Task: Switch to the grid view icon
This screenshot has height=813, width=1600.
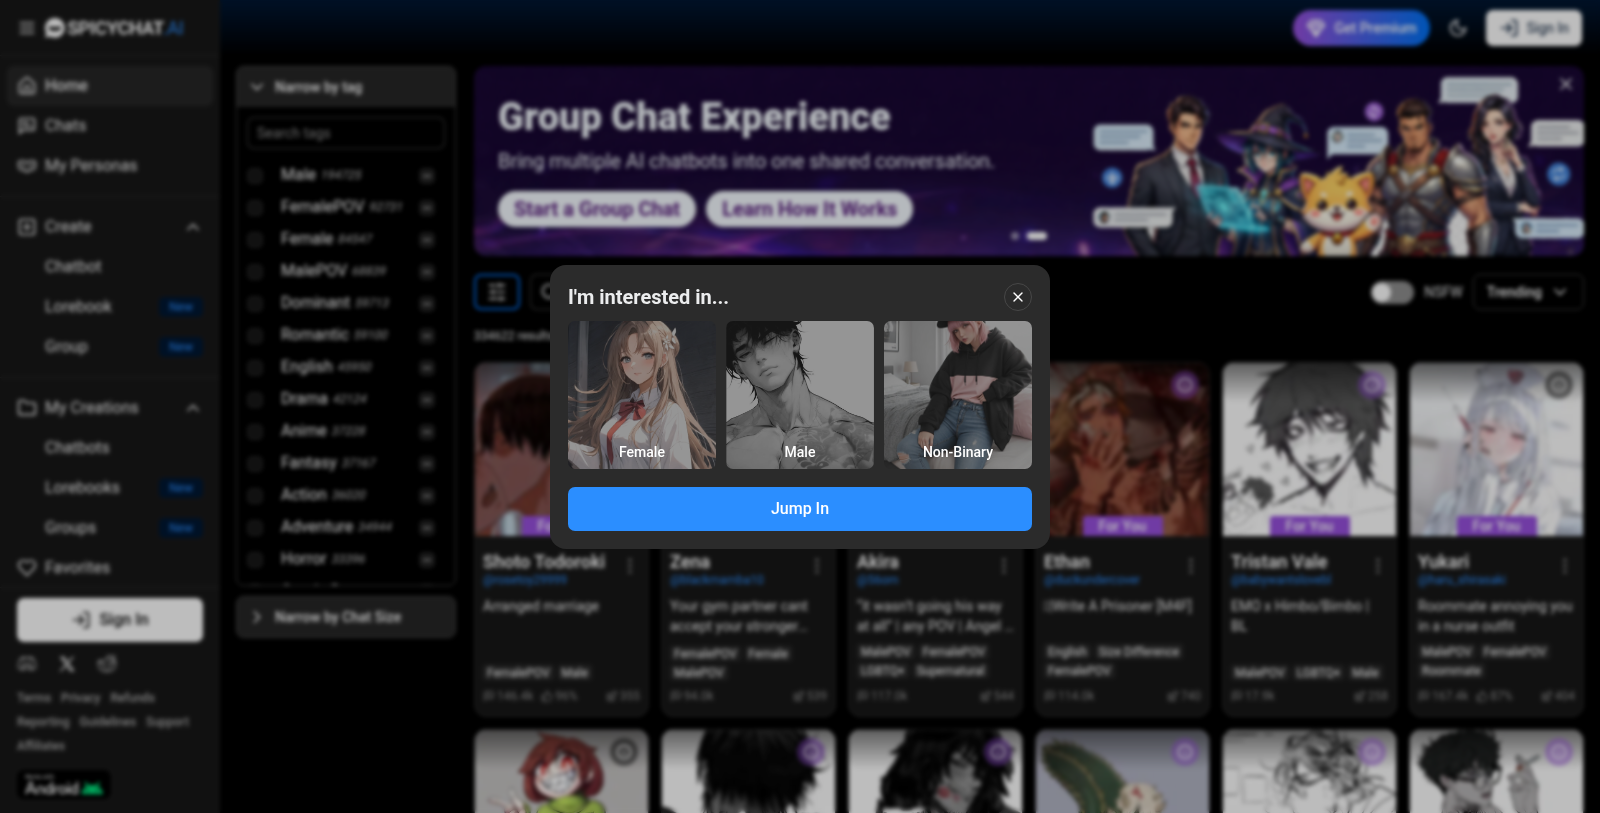Action: (497, 292)
